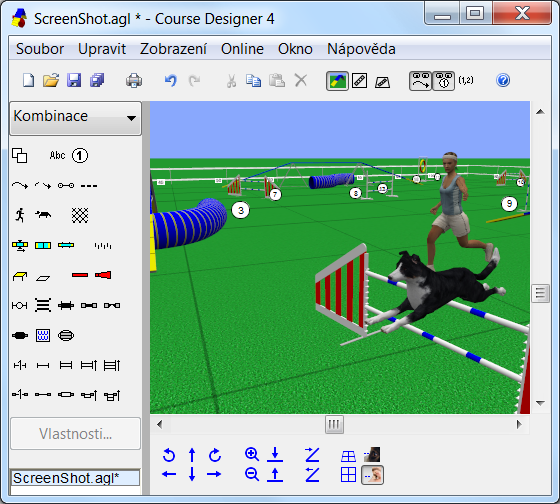Viewport: 560px width, 504px height.
Task: Choose the Abc text label tool
Action: pyautogui.click(x=57, y=155)
